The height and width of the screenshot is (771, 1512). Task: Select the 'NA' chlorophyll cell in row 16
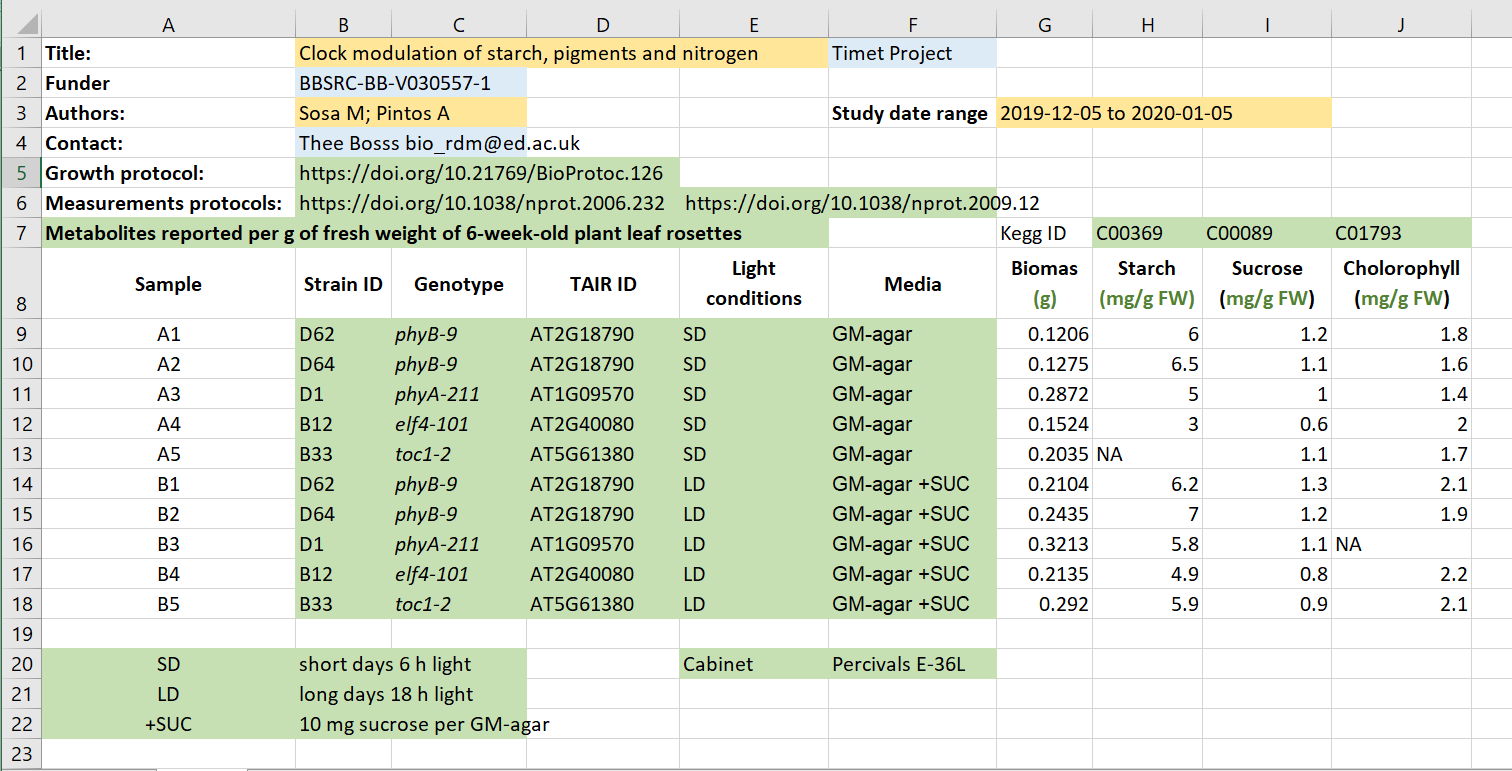coord(1401,544)
